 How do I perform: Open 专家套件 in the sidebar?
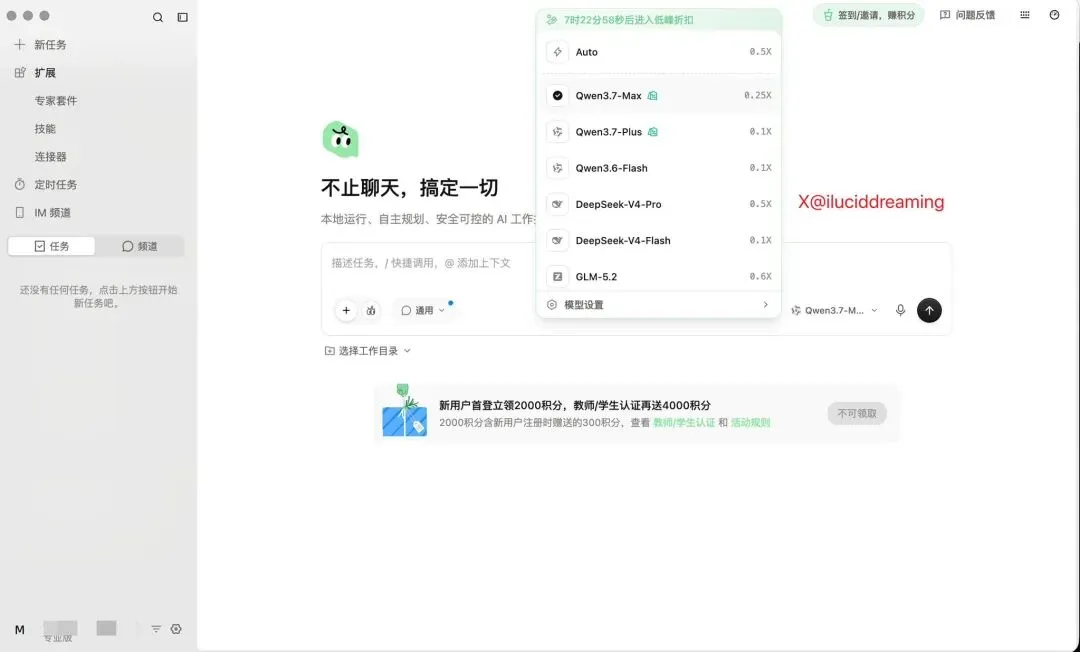[56, 101]
